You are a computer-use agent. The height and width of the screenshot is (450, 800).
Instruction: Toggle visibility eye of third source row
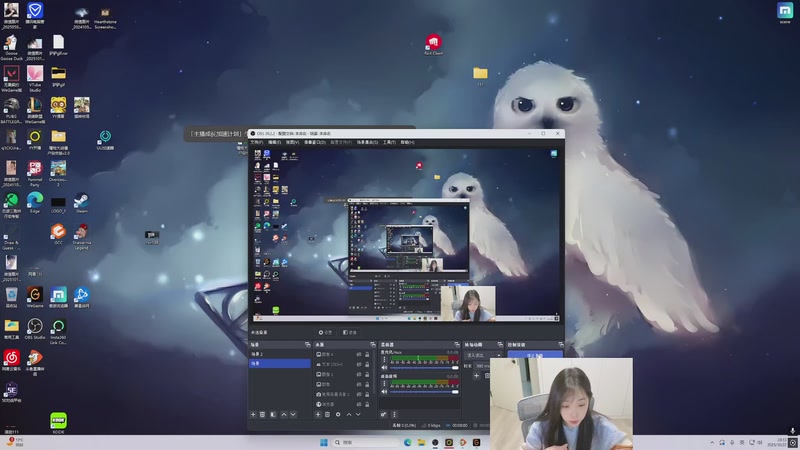point(359,374)
